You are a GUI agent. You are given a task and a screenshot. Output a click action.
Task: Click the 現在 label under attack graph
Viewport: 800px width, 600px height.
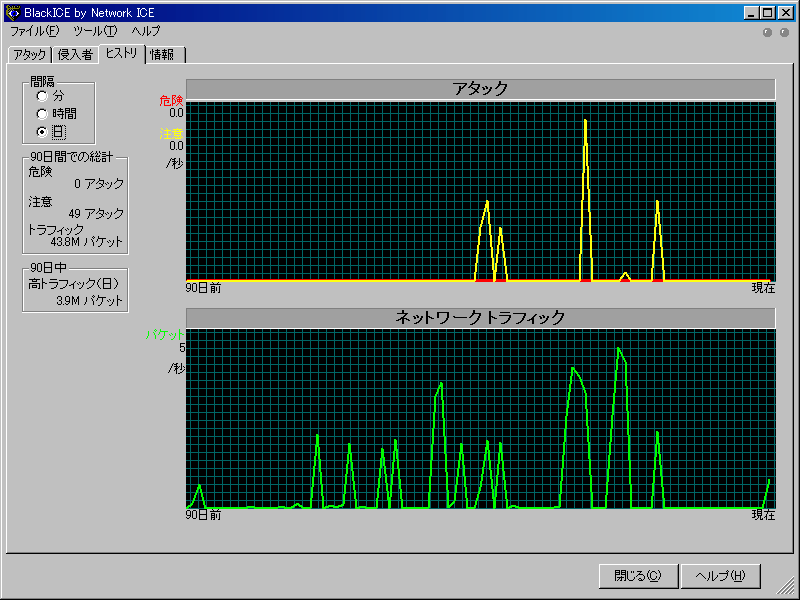click(763, 288)
